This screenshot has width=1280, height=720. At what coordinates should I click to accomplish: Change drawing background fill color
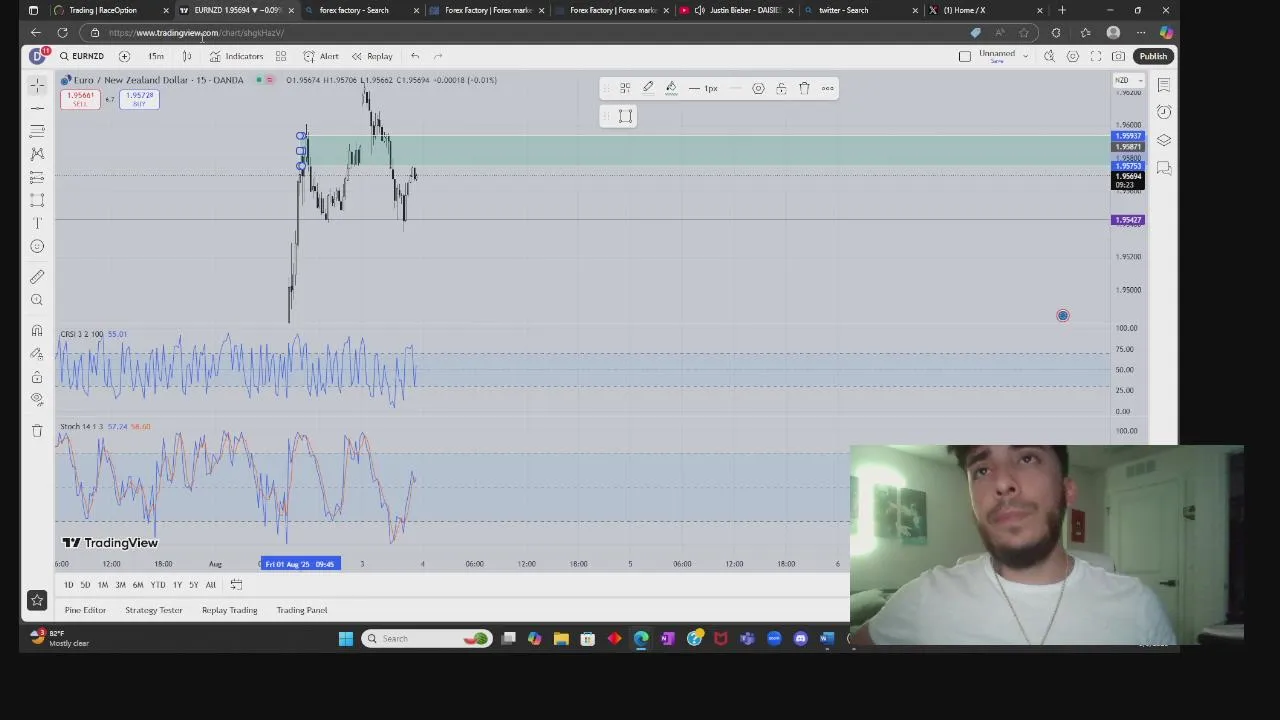pyautogui.click(x=671, y=88)
